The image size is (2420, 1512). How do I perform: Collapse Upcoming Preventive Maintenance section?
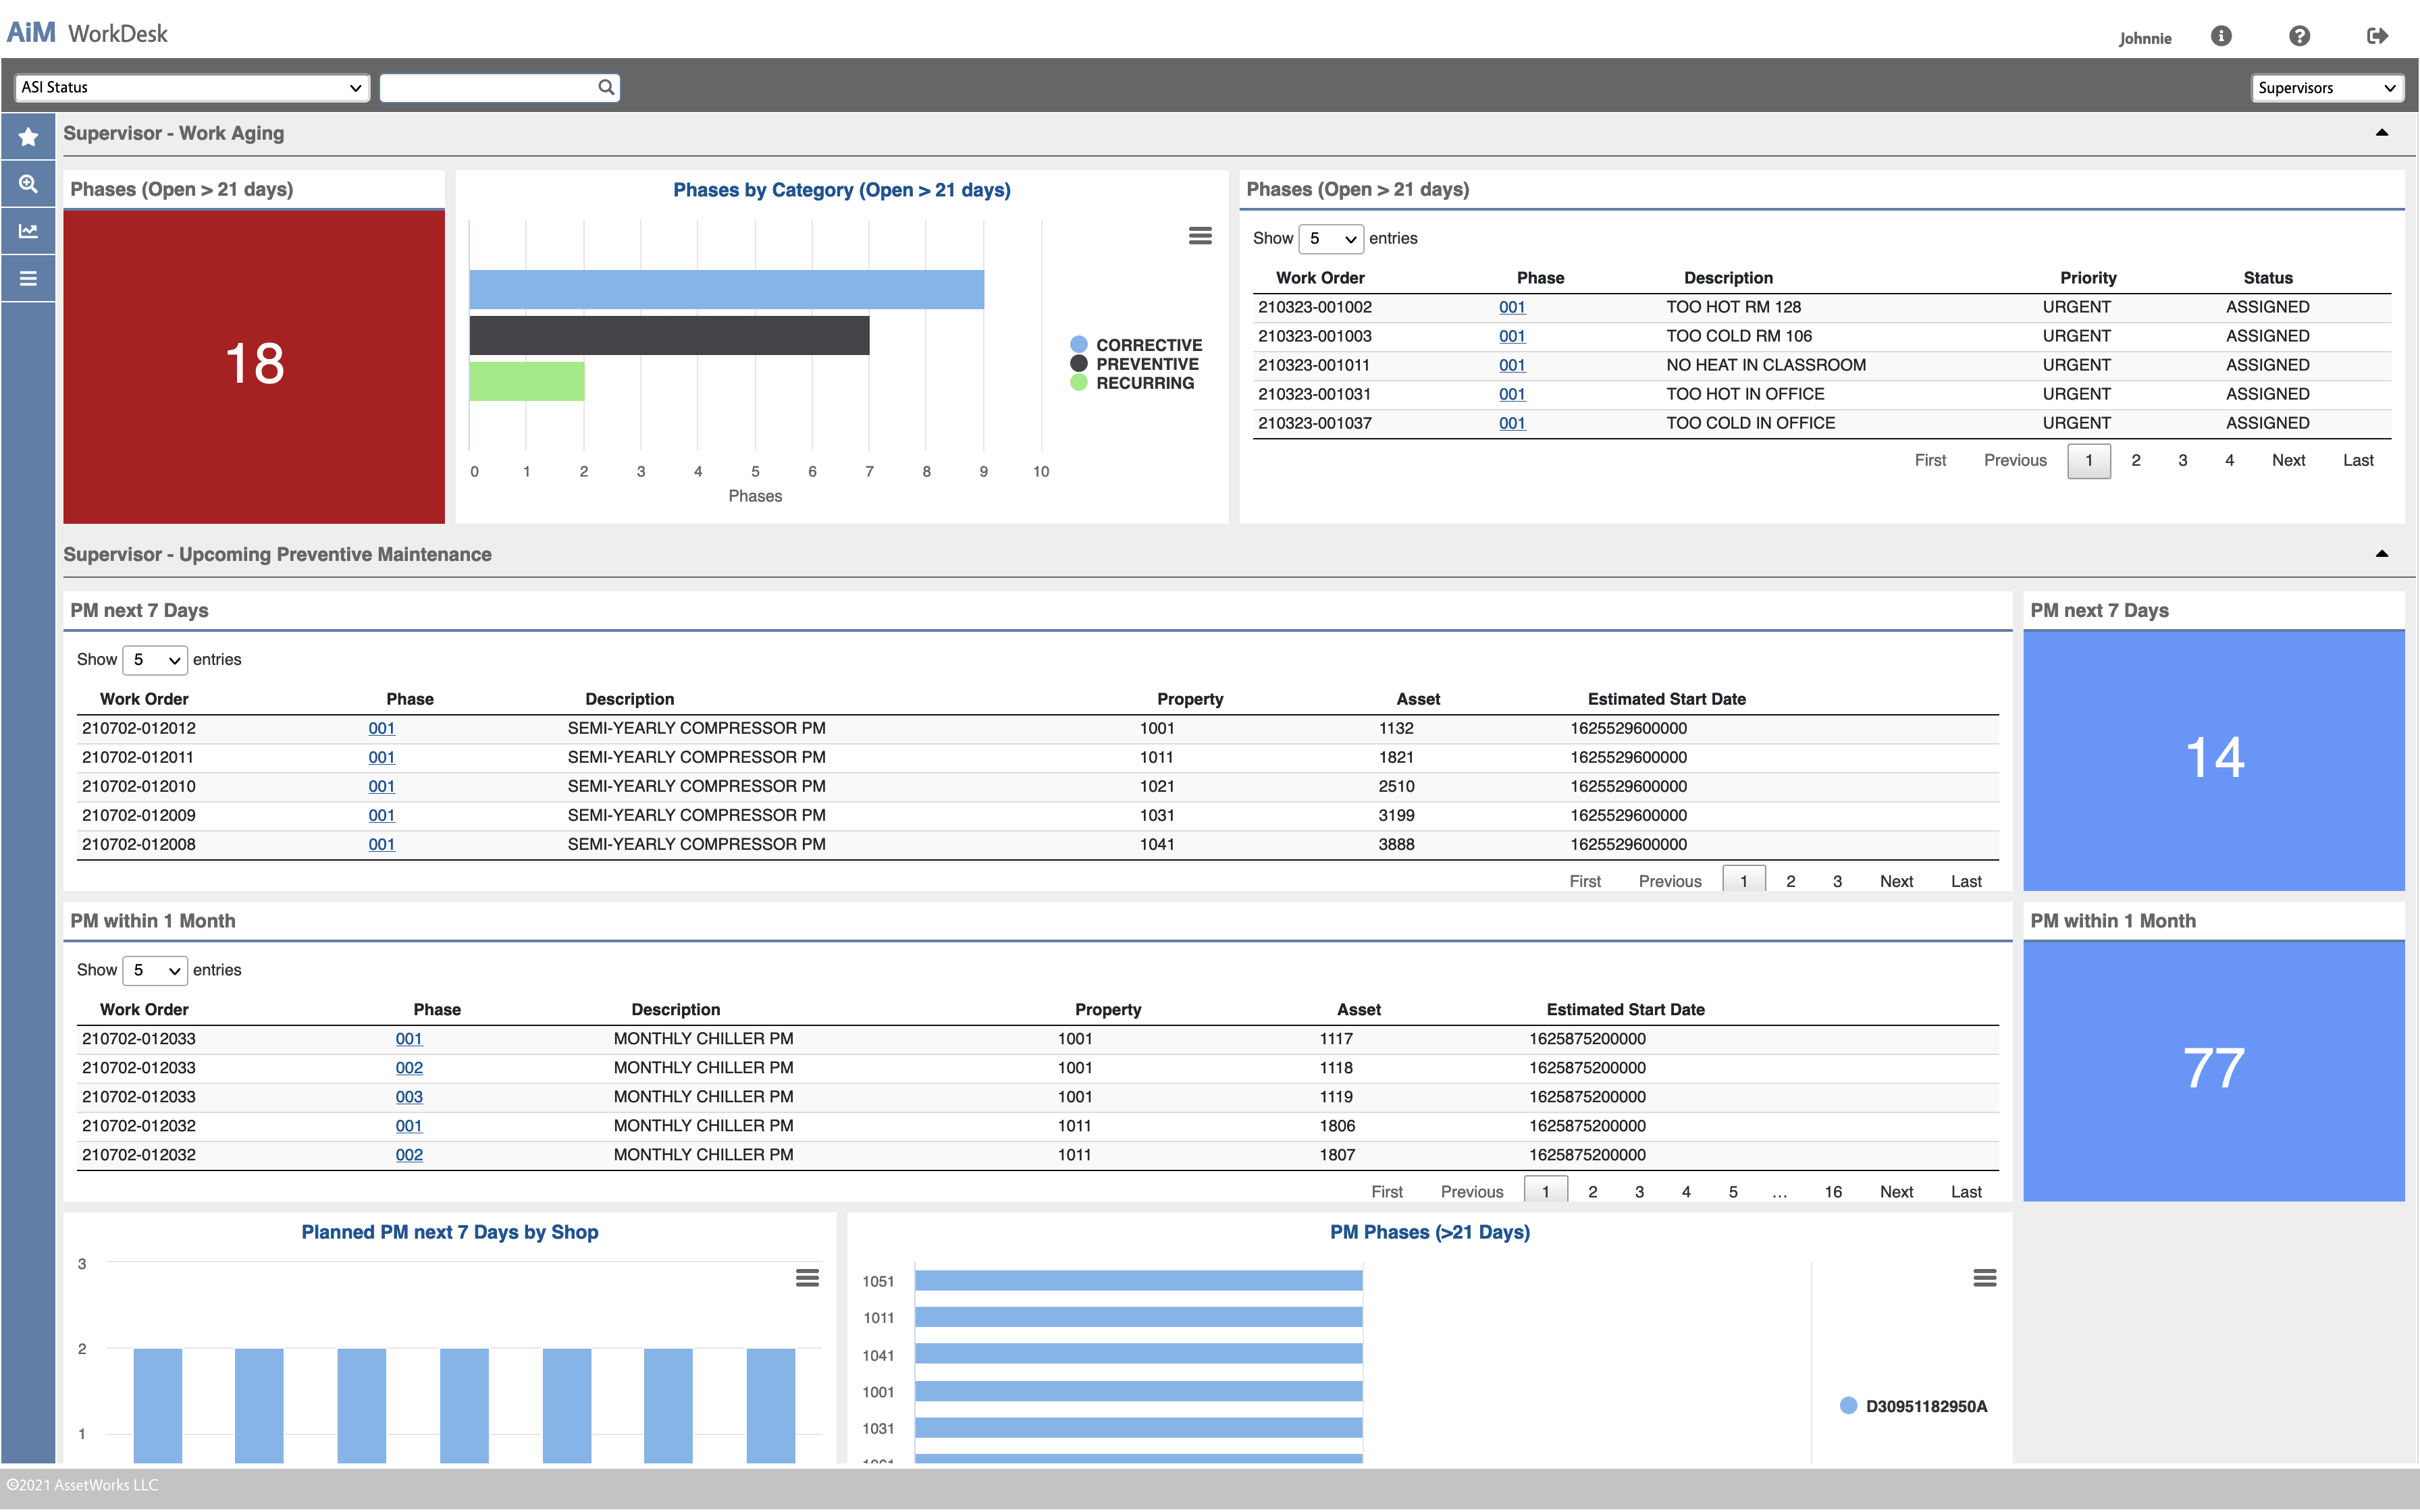coord(2382,554)
